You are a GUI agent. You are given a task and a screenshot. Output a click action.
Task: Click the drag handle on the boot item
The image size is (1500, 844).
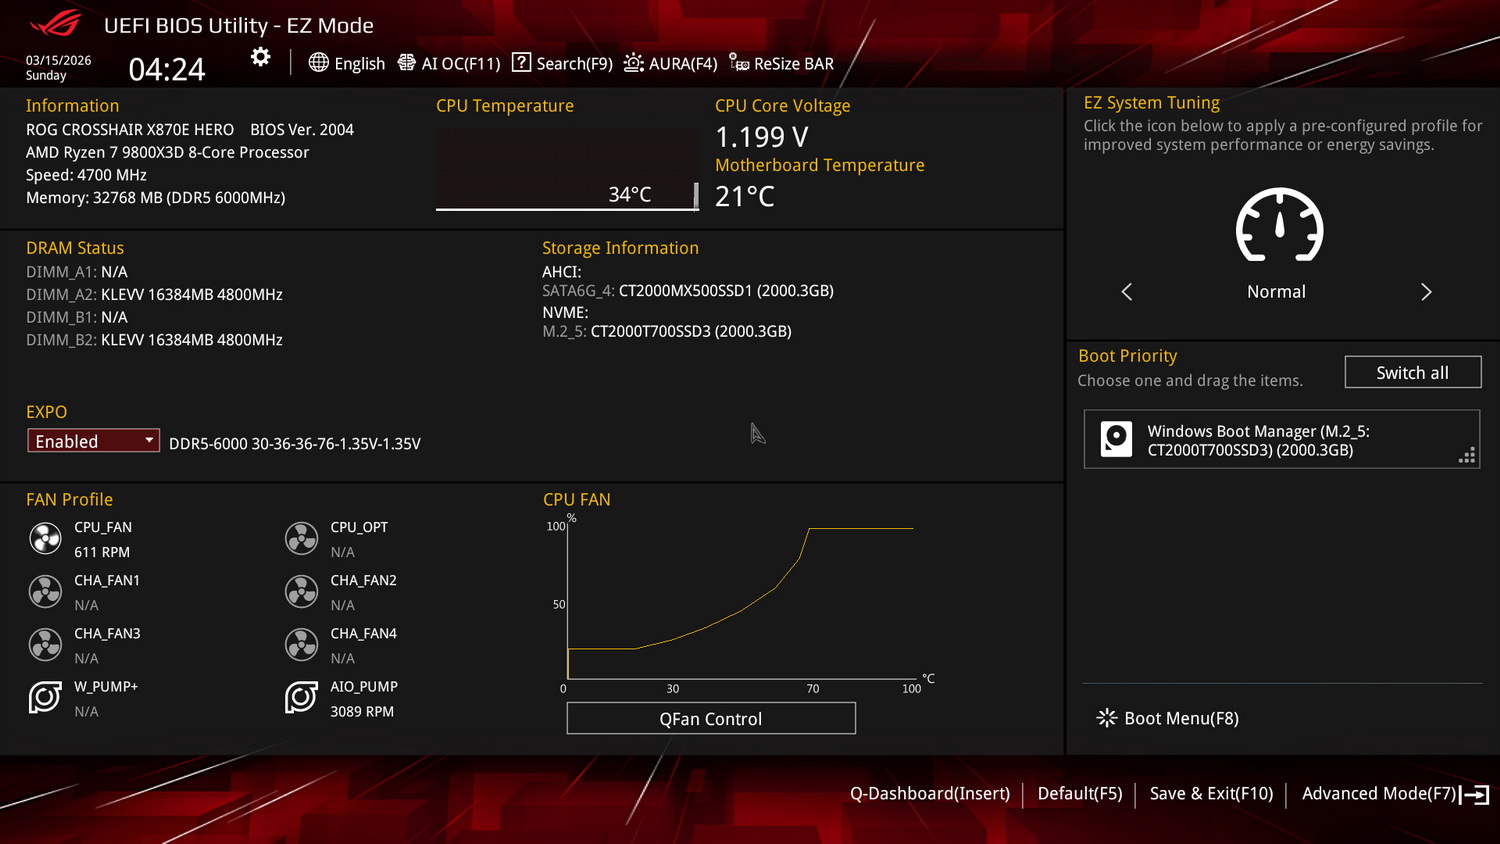[x=1467, y=456]
